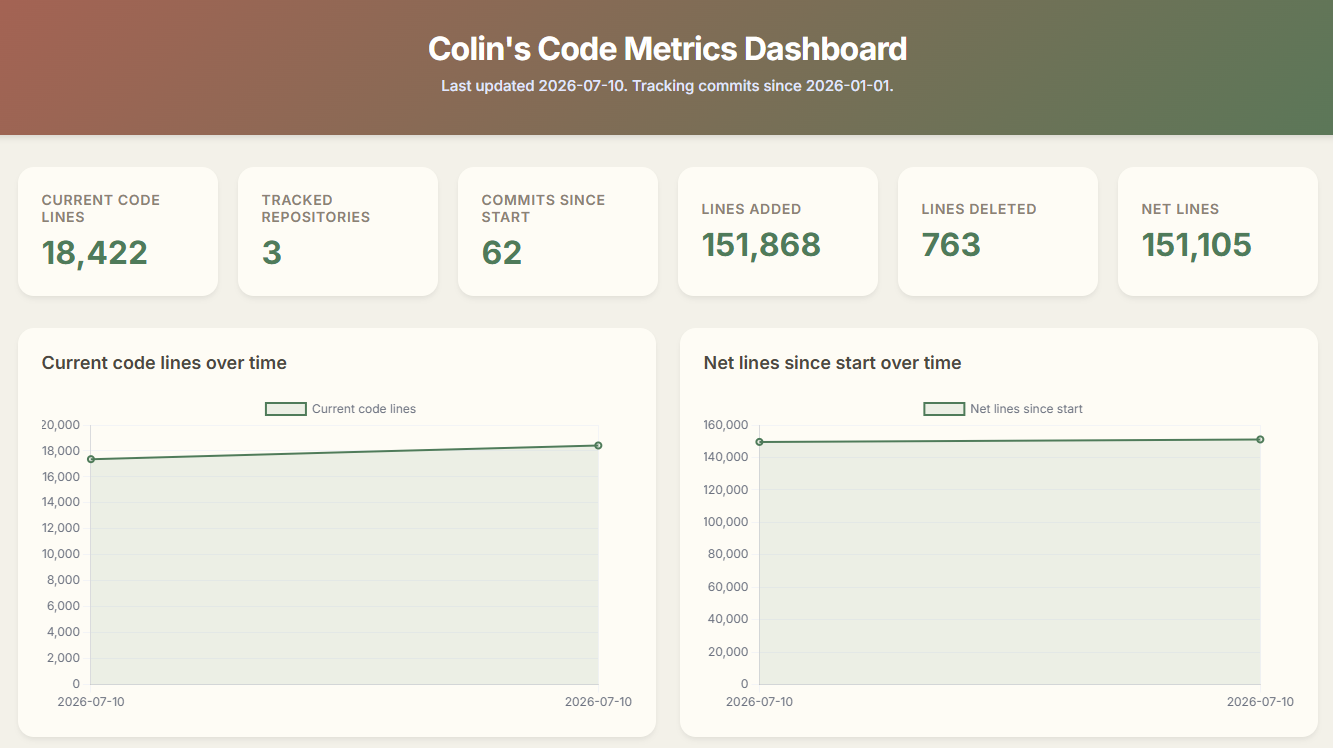Click the Net lines since start legend color box
Image resolution: width=1333 pixels, height=748 pixels.
(943, 409)
